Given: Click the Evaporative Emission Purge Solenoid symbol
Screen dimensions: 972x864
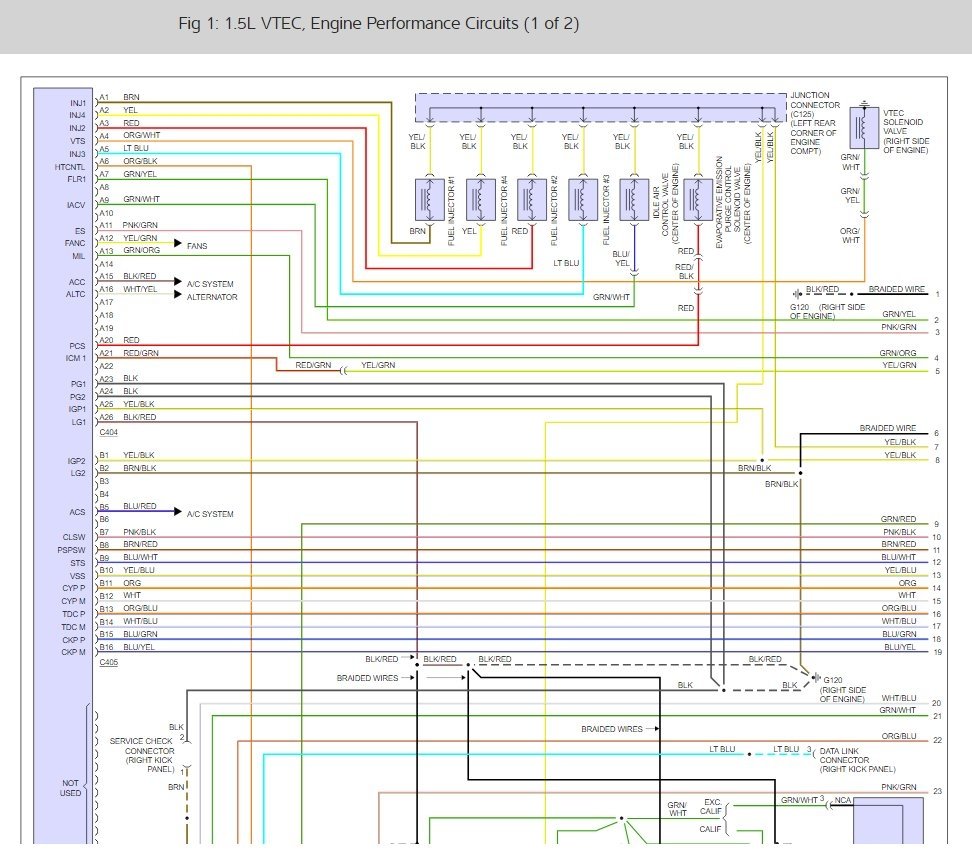Looking at the screenshot, I should coord(698,198).
